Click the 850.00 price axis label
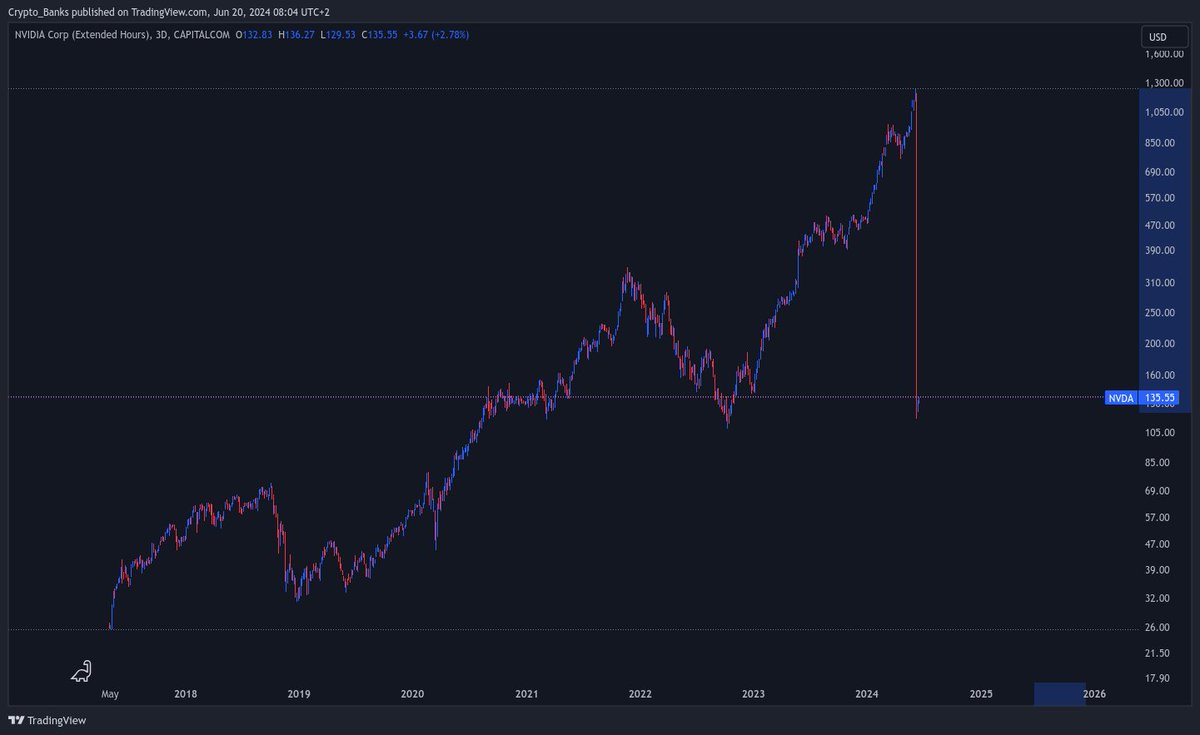1200x735 pixels. 1160,143
